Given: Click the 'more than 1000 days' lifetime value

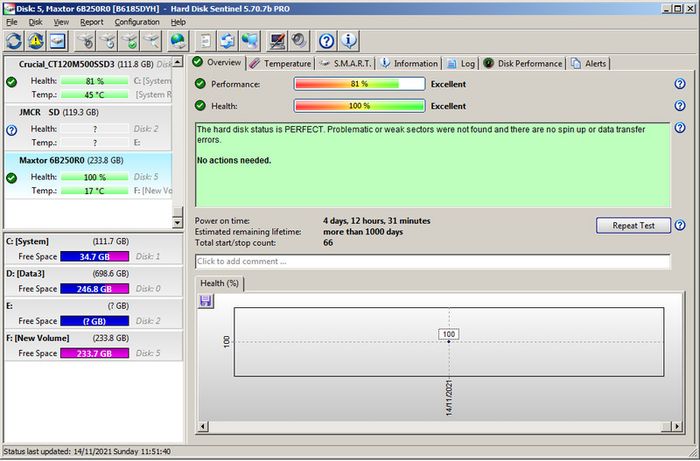Looking at the screenshot, I should [x=363, y=232].
